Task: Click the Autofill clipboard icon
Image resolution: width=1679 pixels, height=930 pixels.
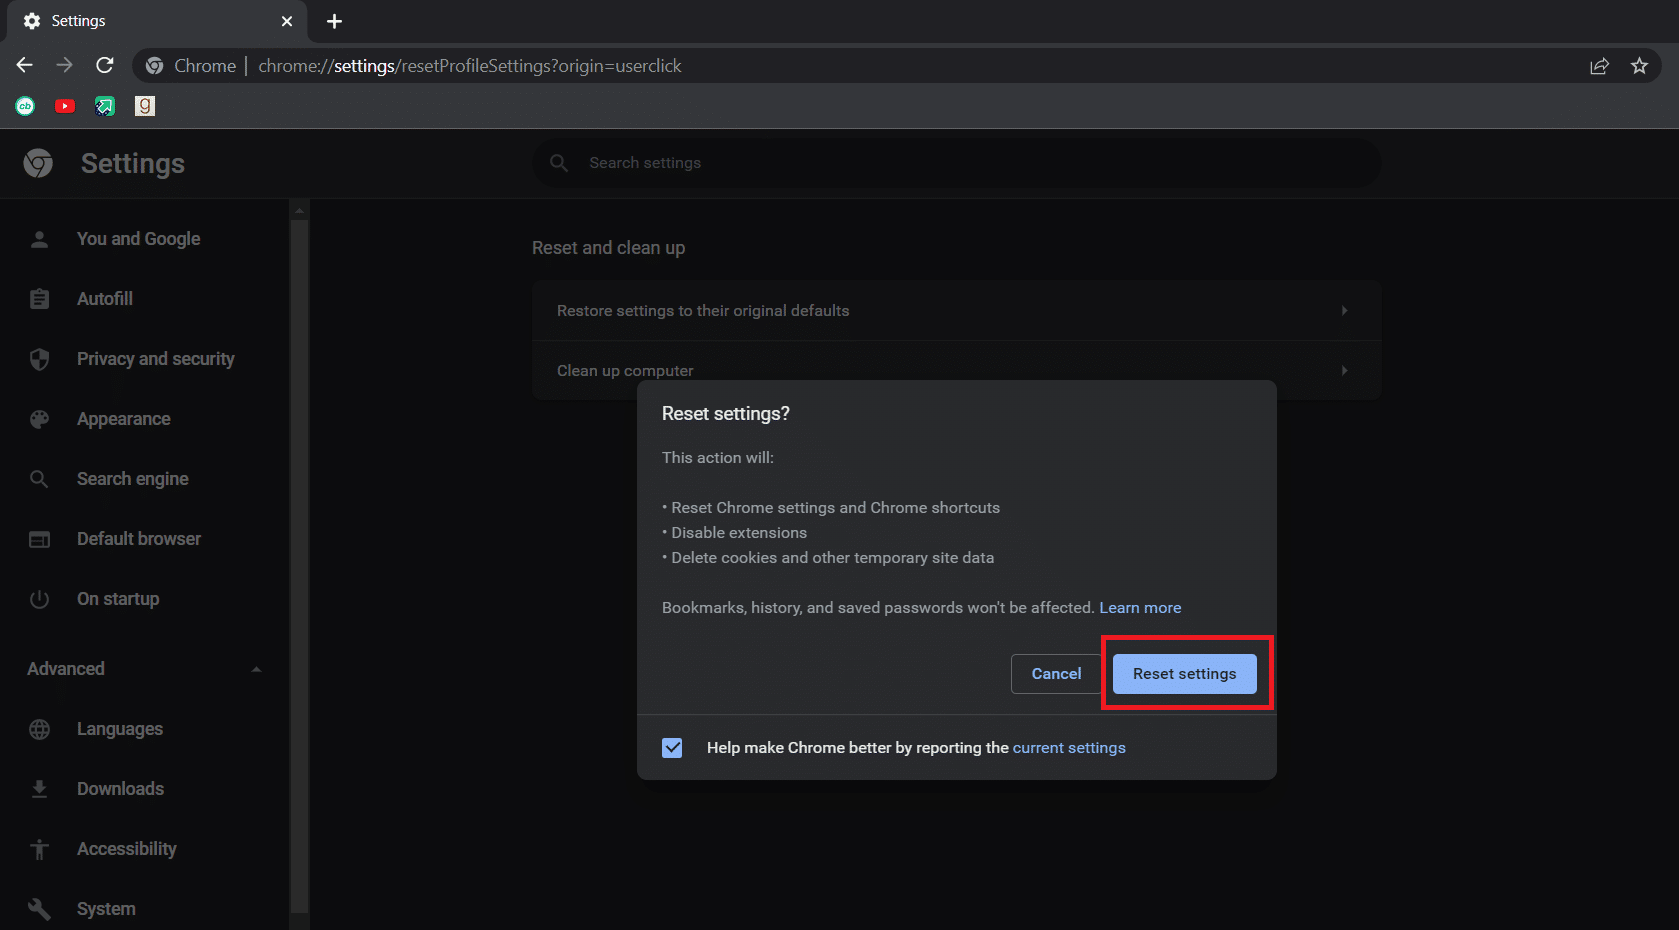Action: (x=39, y=299)
